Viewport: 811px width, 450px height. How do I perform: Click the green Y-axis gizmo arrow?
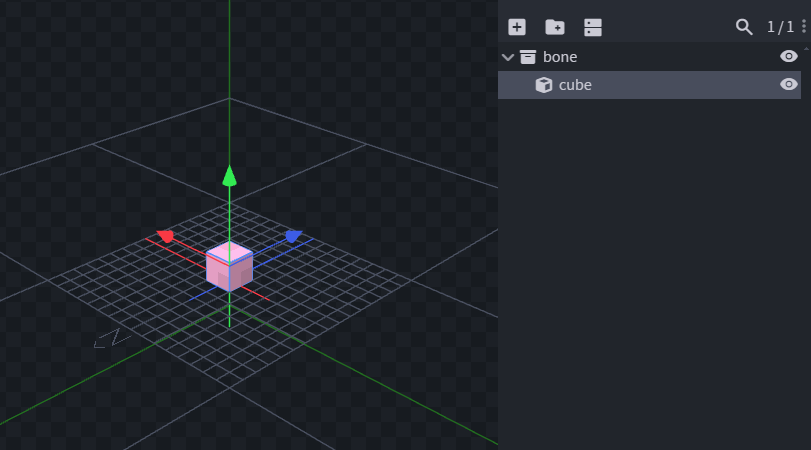click(x=229, y=176)
